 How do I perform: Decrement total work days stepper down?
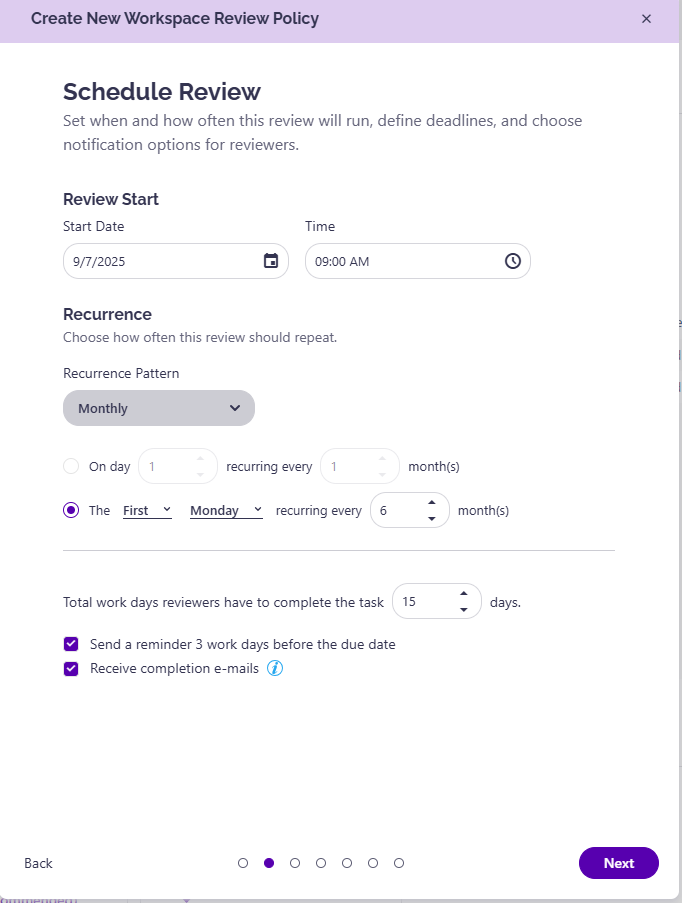coord(463,609)
